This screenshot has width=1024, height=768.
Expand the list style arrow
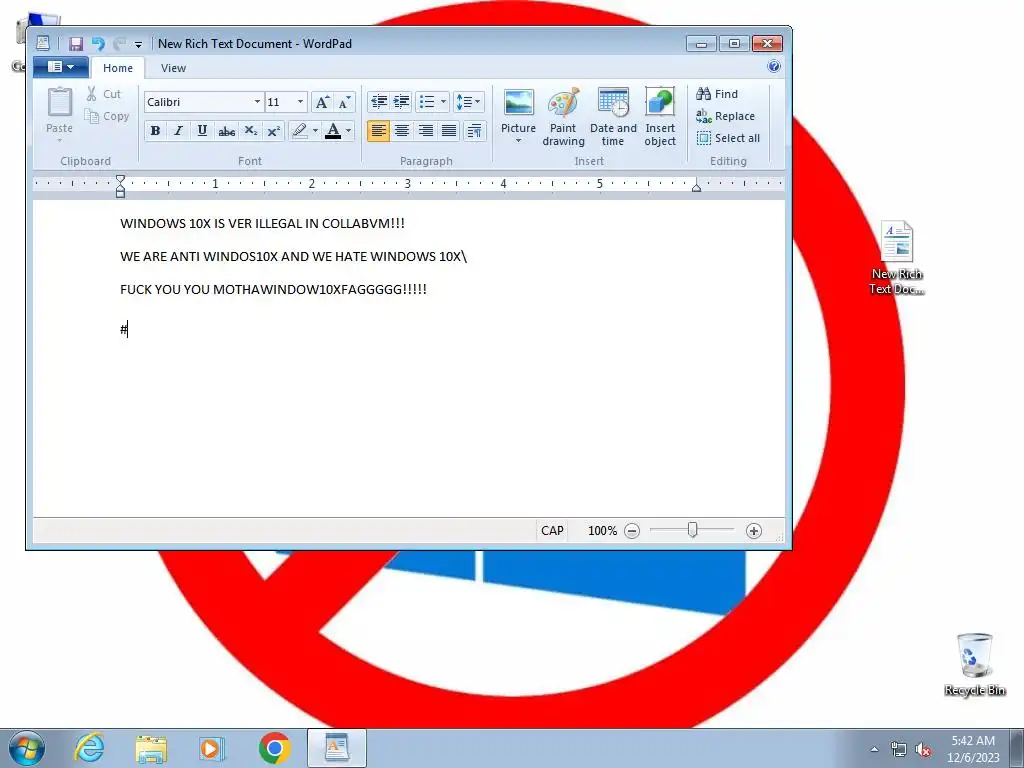point(443,102)
